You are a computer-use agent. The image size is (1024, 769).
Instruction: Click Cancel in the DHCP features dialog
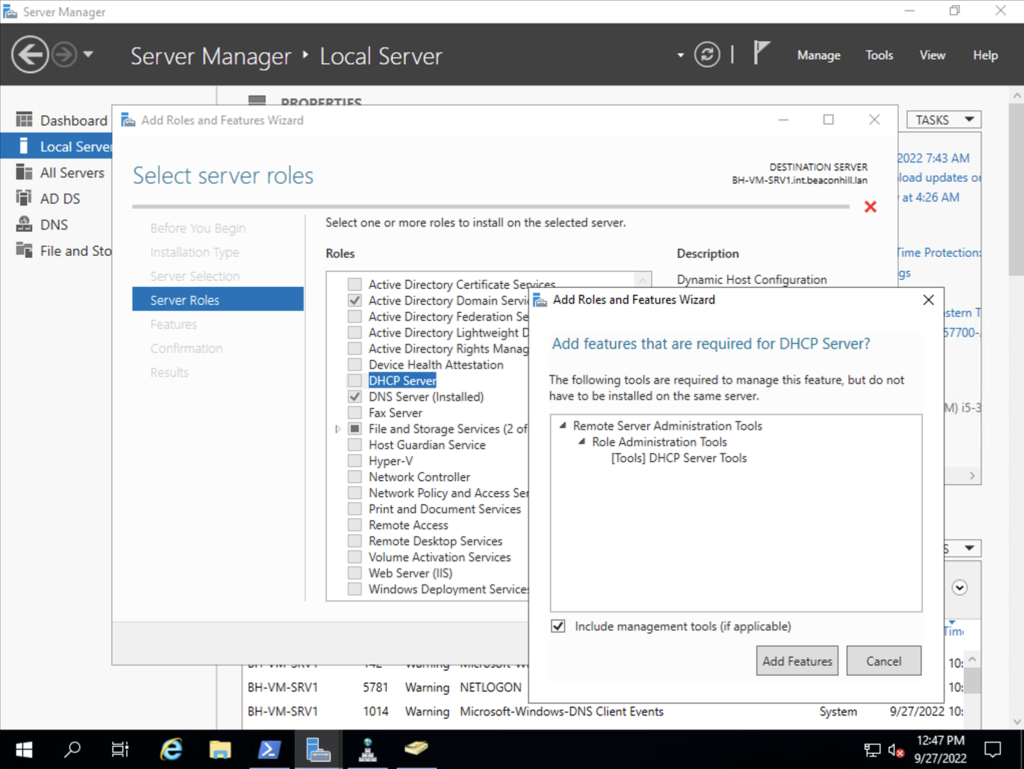(x=884, y=661)
